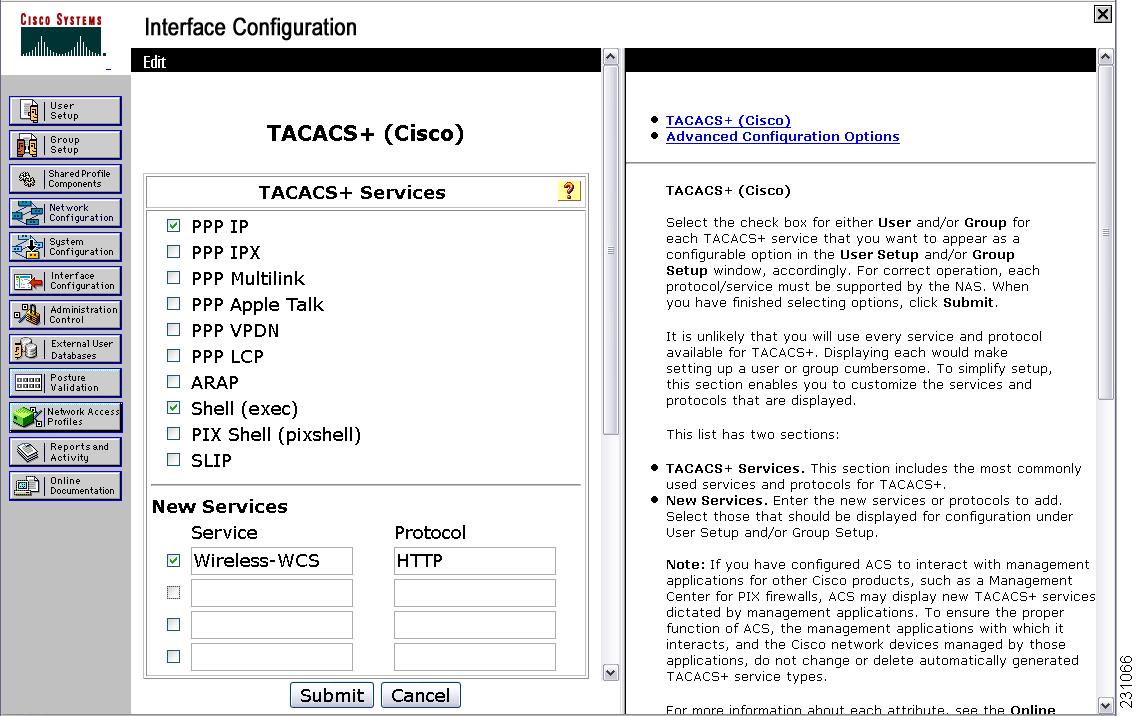Open User Setup from the sidebar

coord(65,110)
